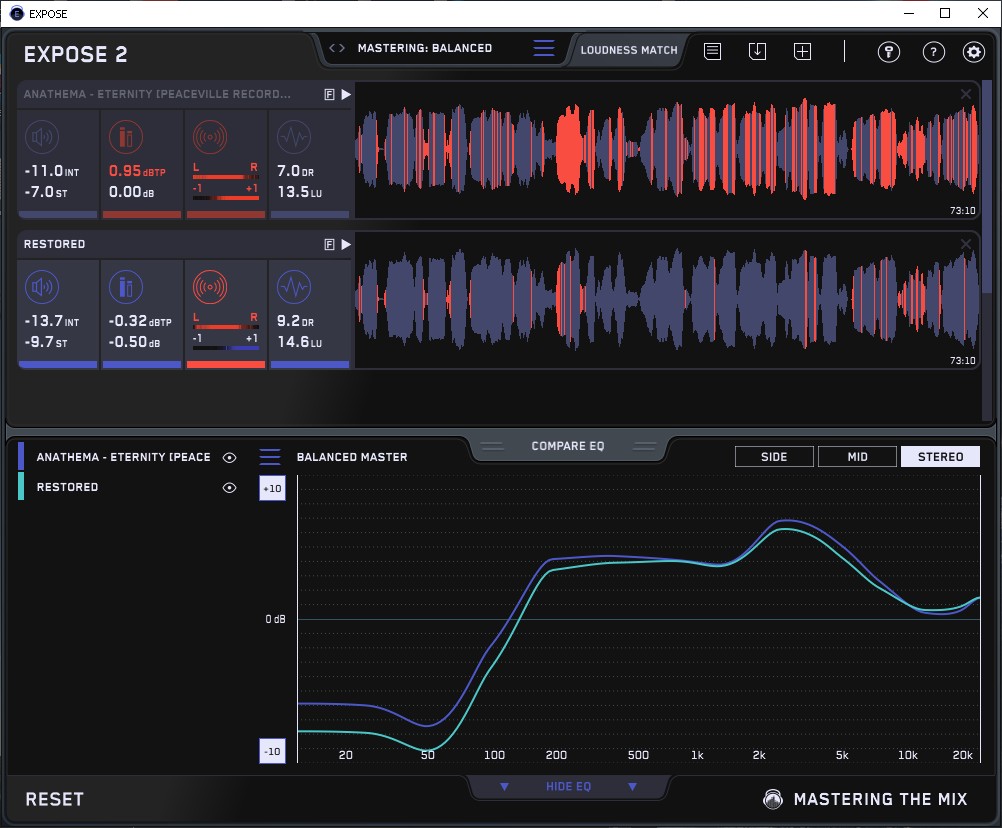This screenshot has width=1002, height=828.
Task: Switch the EQ view to Mid
Action: 857,457
